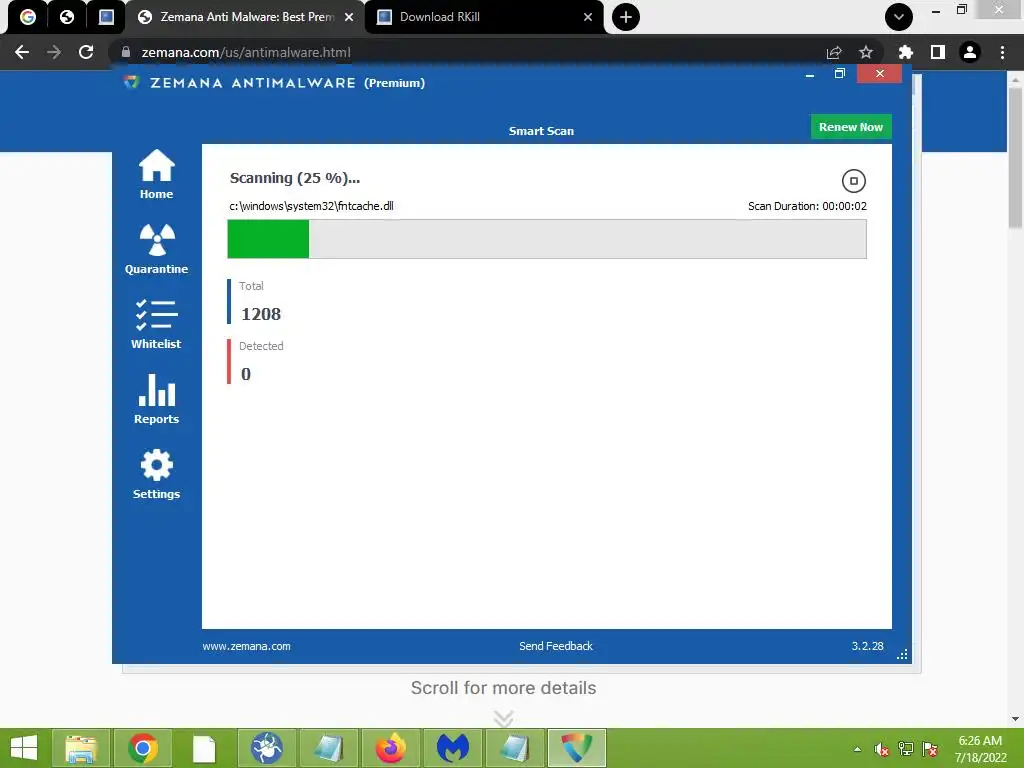Click the Zemana shield logo
This screenshot has height=768, width=1024.
tap(131, 82)
